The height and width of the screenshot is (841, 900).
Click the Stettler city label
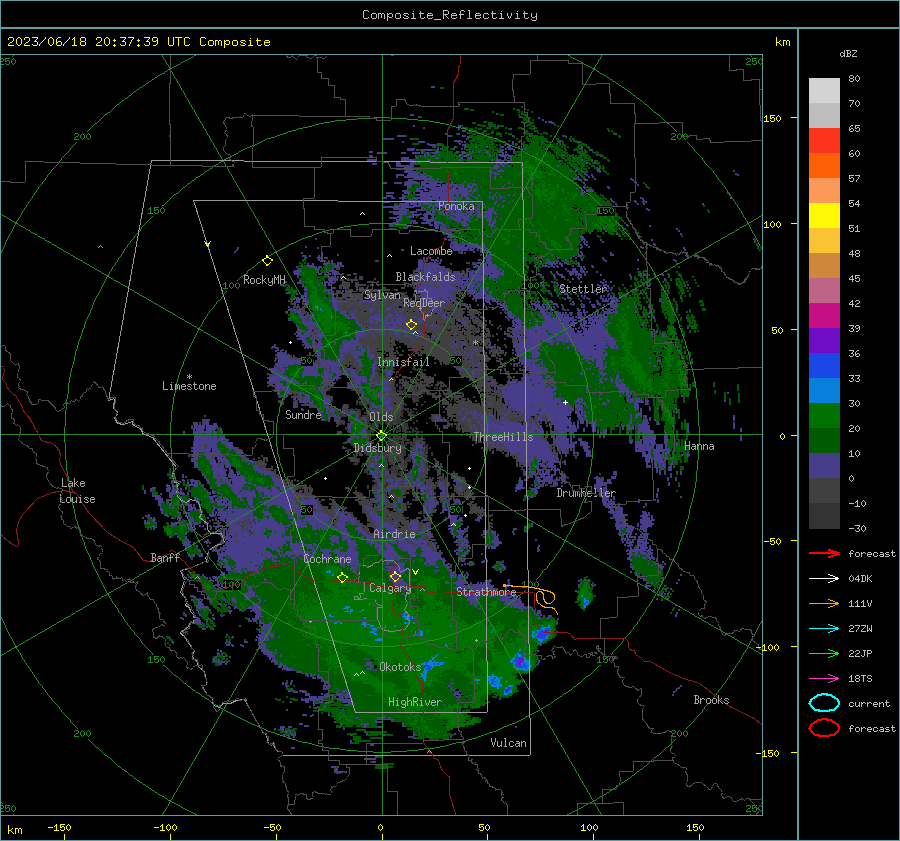coord(583,289)
